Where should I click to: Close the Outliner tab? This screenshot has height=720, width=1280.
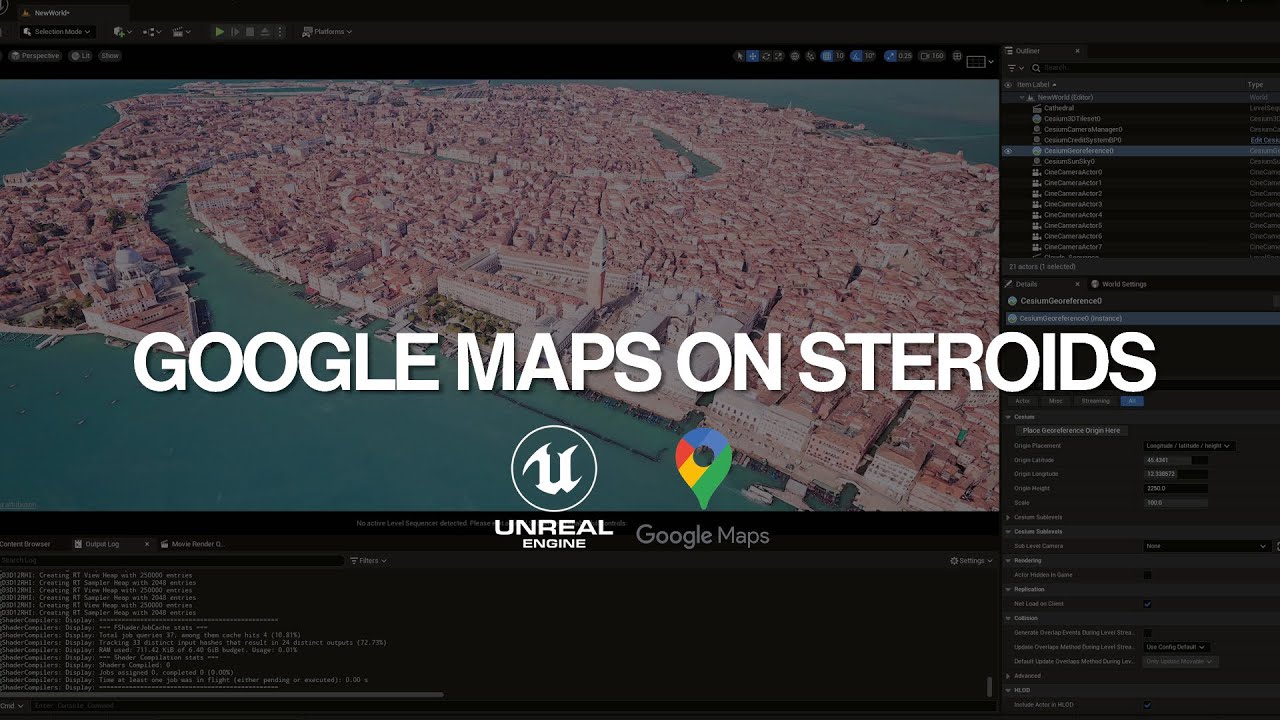coord(1077,51)
